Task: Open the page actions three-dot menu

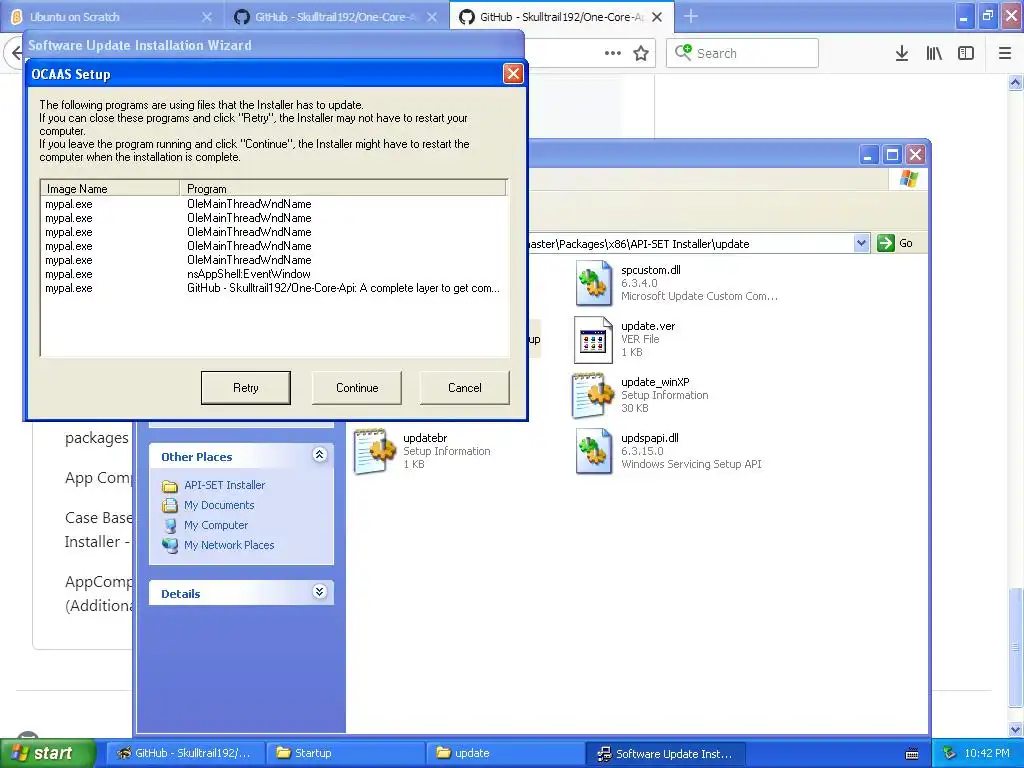Action: point(613,53)
